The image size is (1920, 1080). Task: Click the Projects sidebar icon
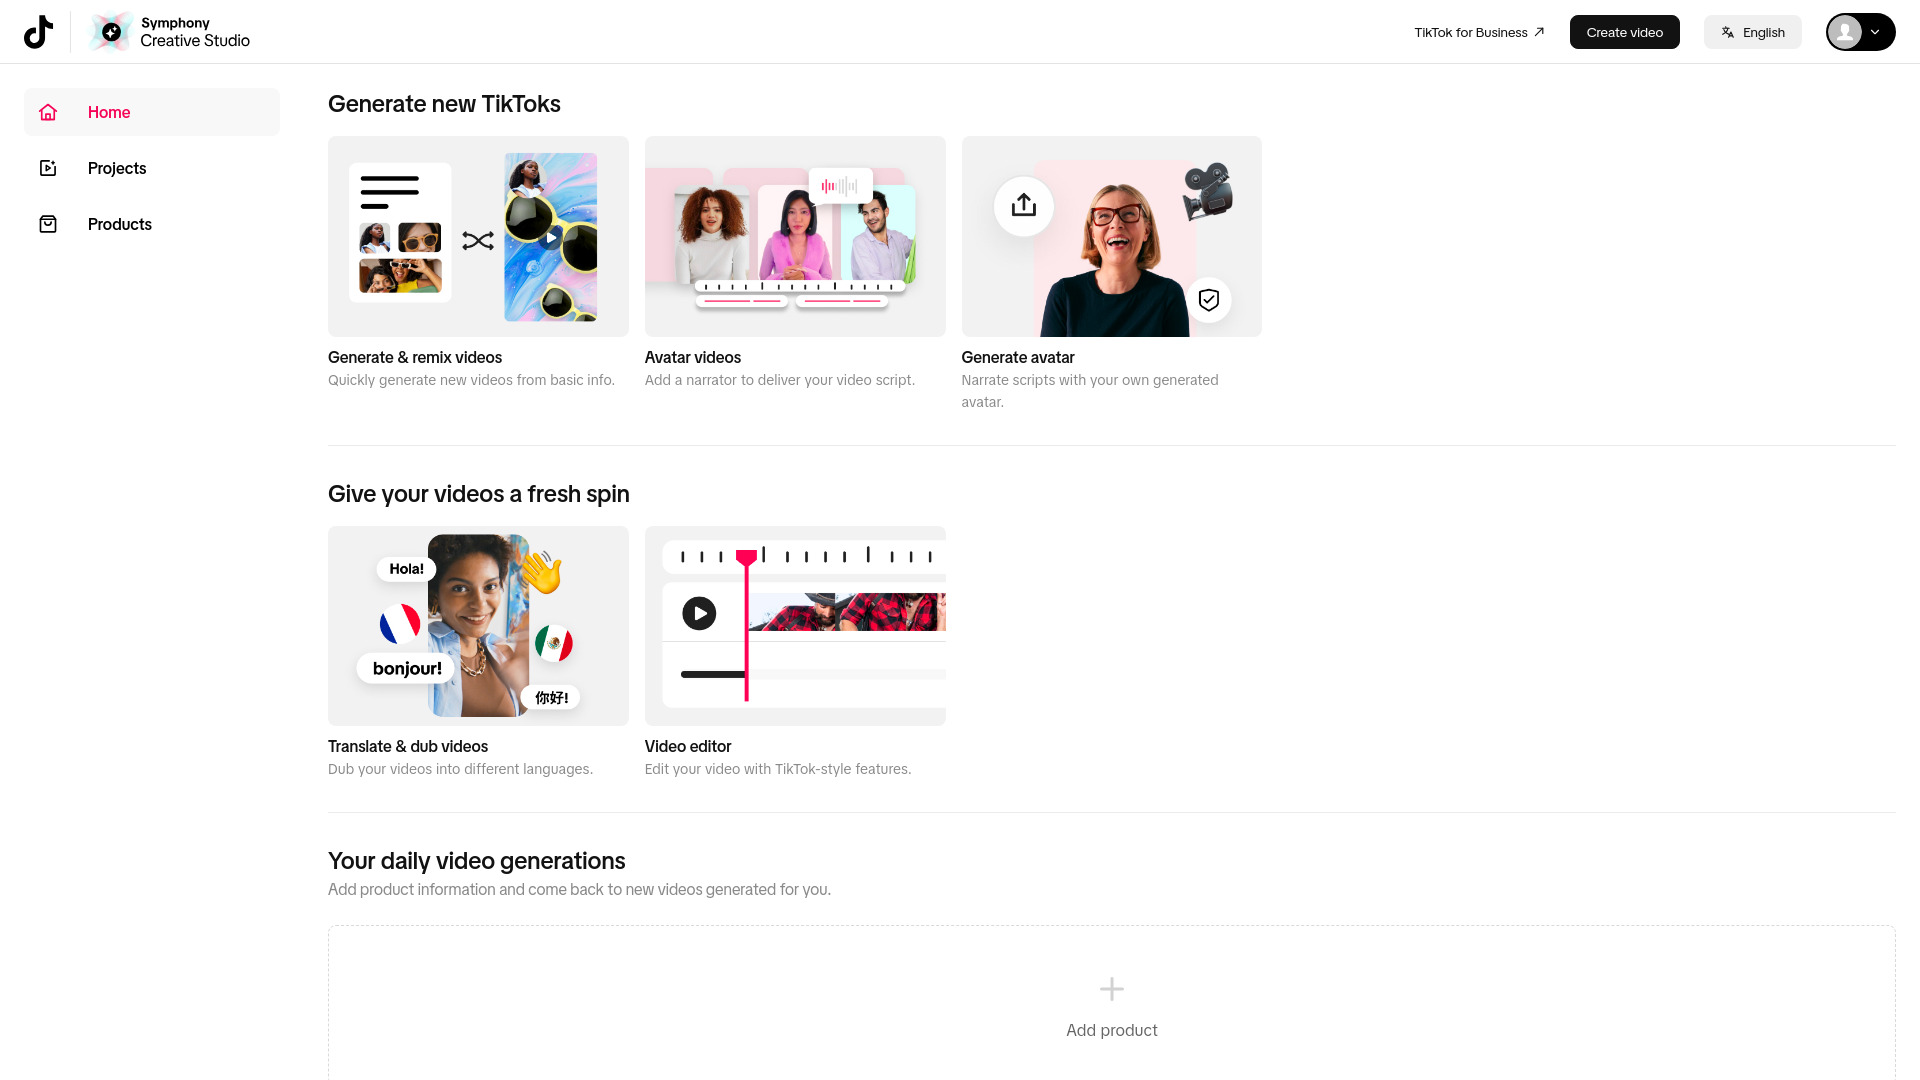pos(47,167)
